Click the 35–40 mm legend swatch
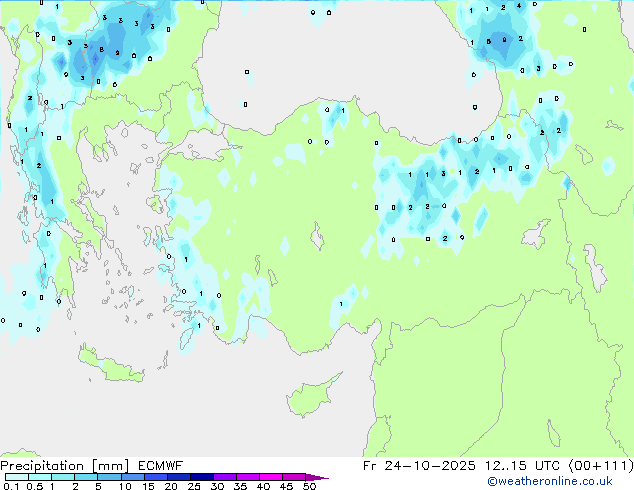 [248, 477]
